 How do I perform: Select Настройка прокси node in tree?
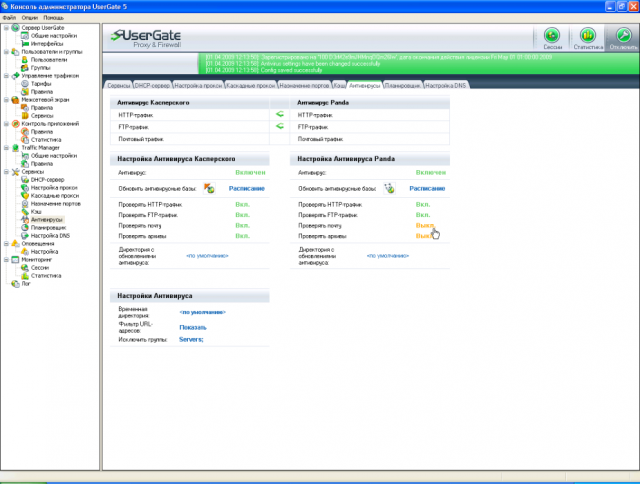pos(54,188)
